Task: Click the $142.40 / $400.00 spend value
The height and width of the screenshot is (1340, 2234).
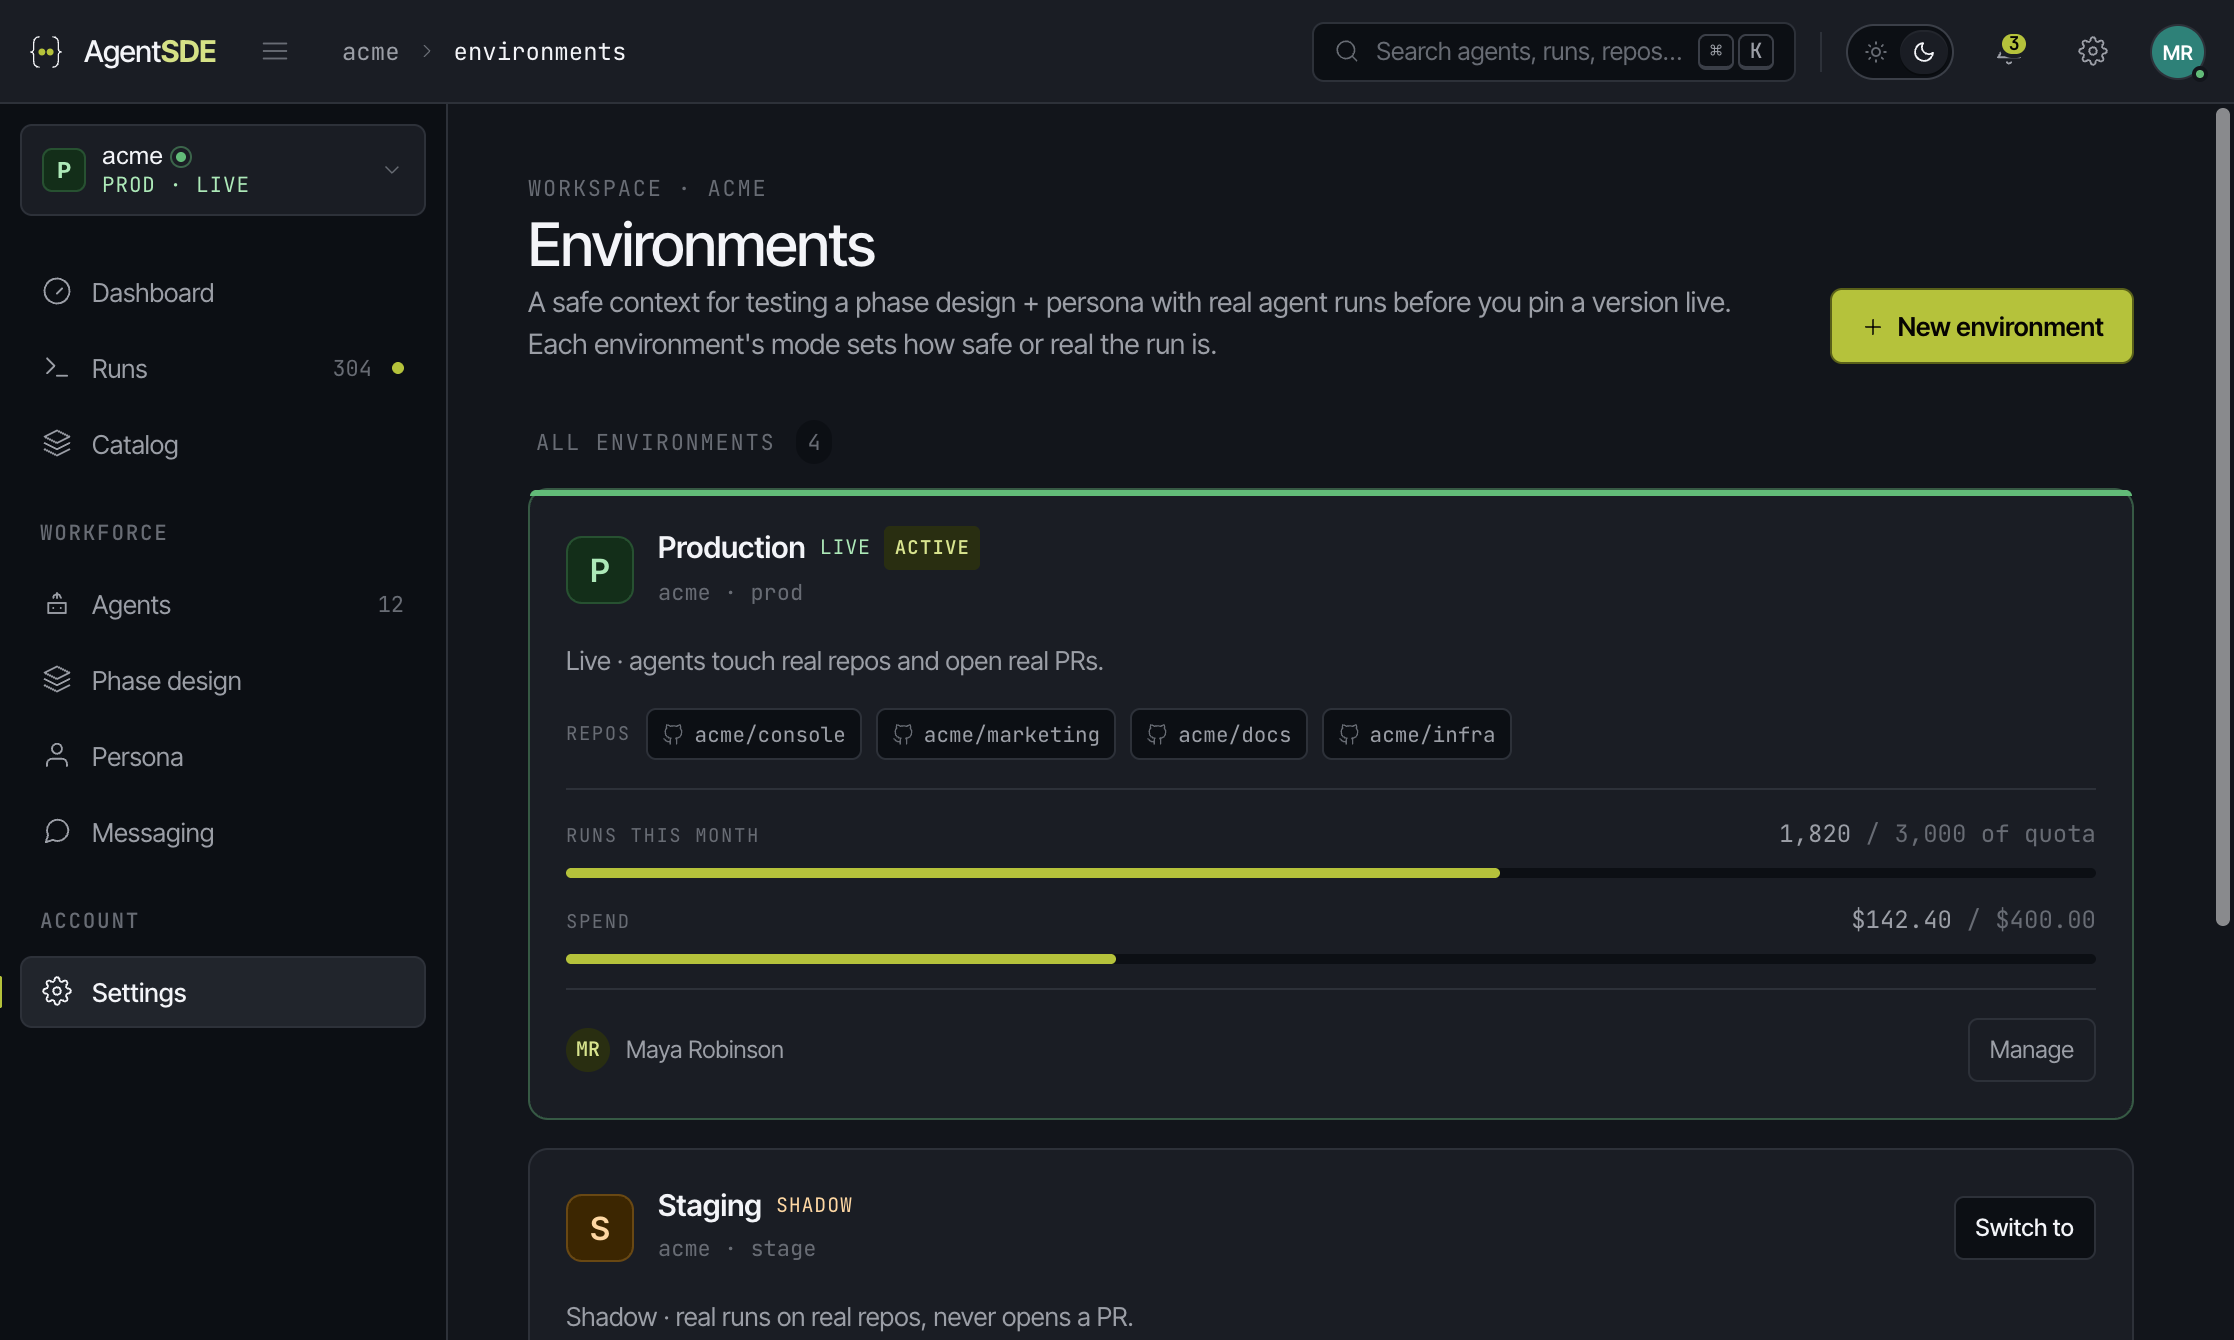Action: pos(1973,920)
